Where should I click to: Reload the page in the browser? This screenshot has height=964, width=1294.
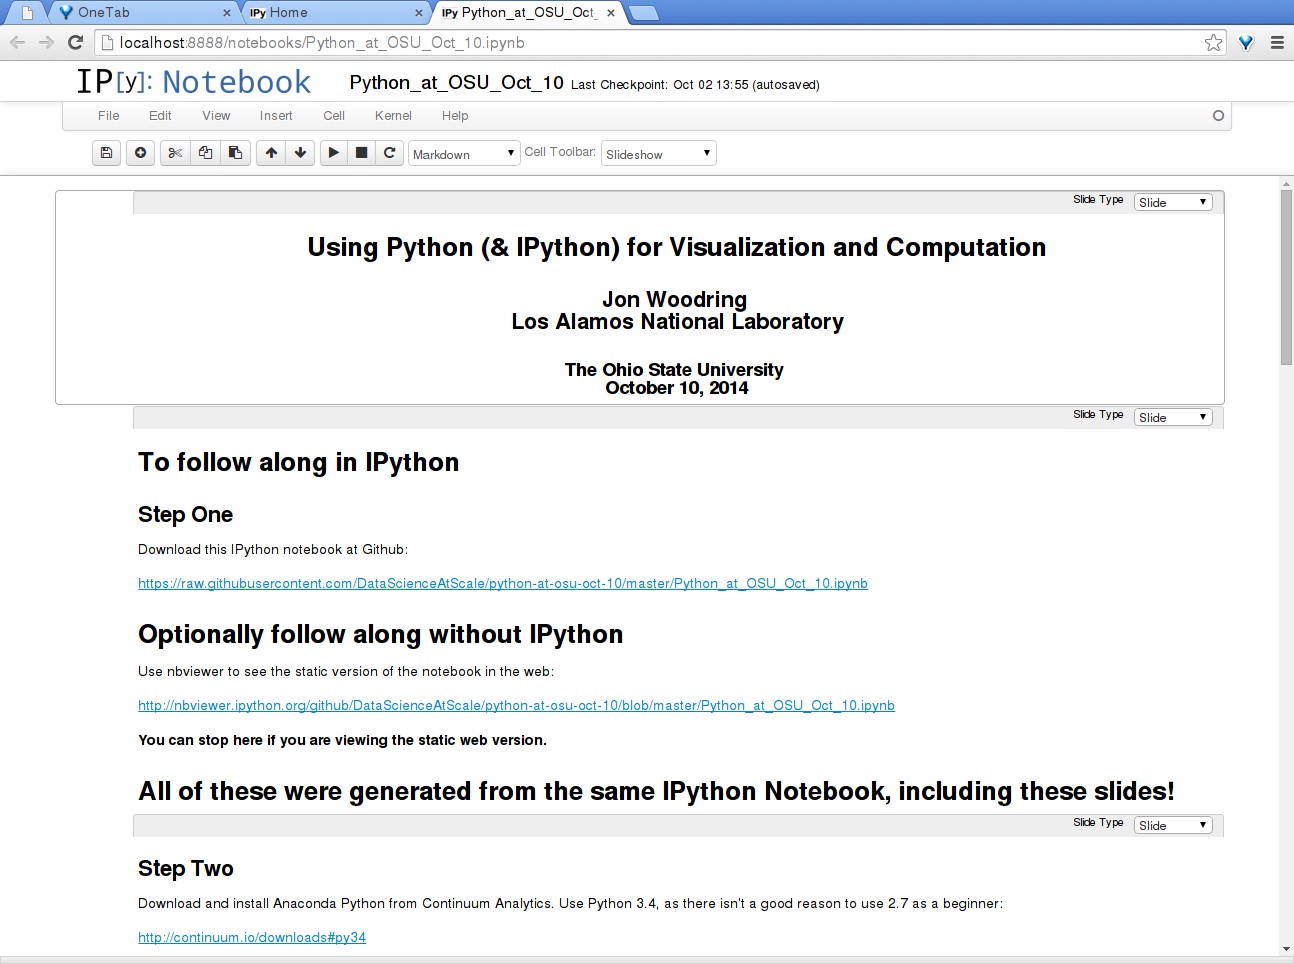pos(75,42)
